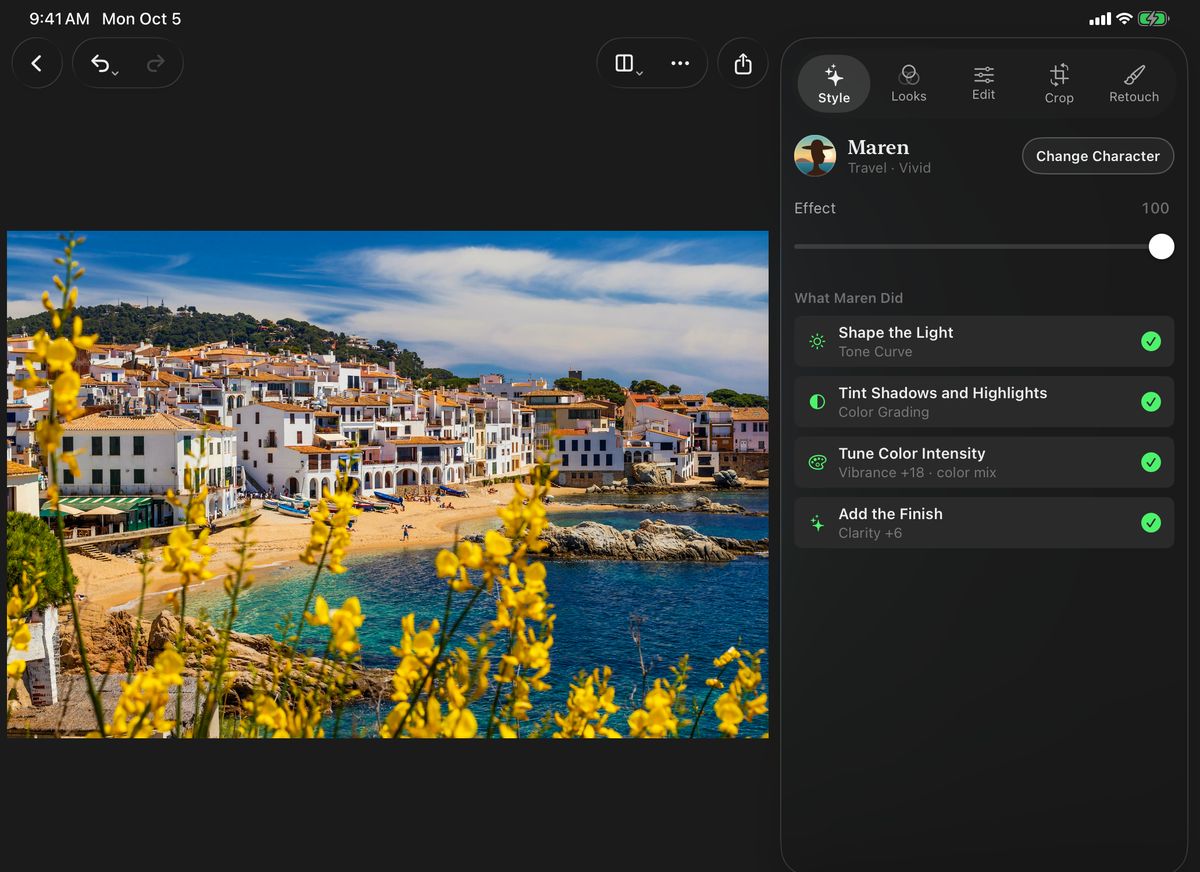Open the Crop tool
The image size is (1200, 872).
(x=1059, y=84)
